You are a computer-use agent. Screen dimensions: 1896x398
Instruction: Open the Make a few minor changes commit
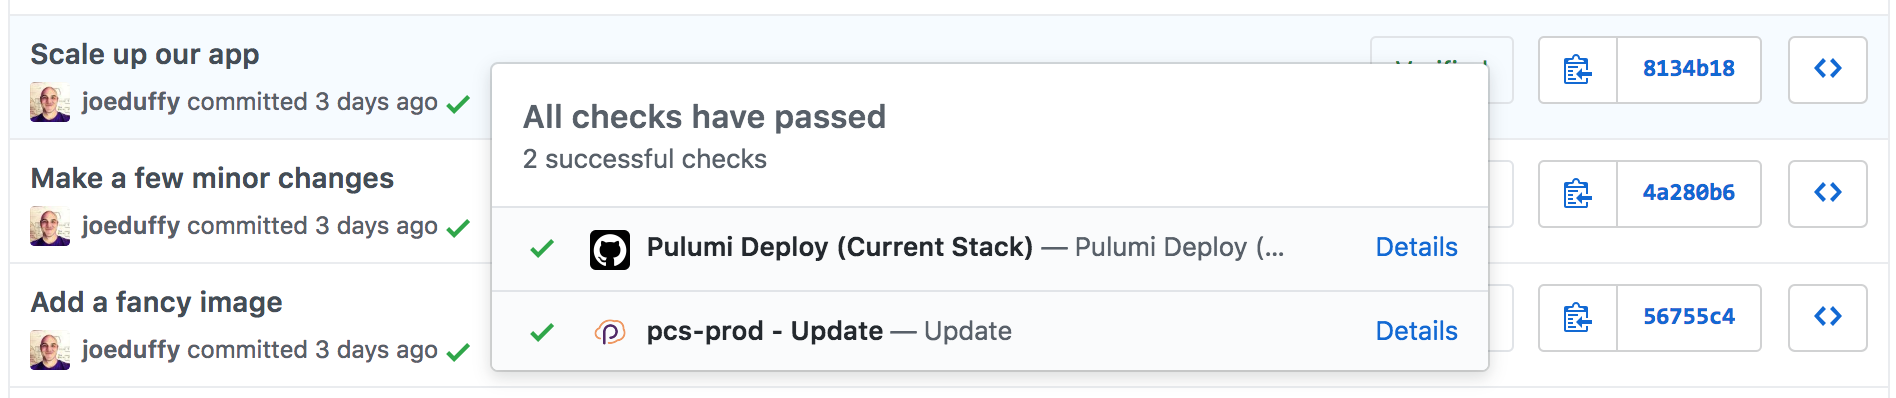[x=212, y=179]
